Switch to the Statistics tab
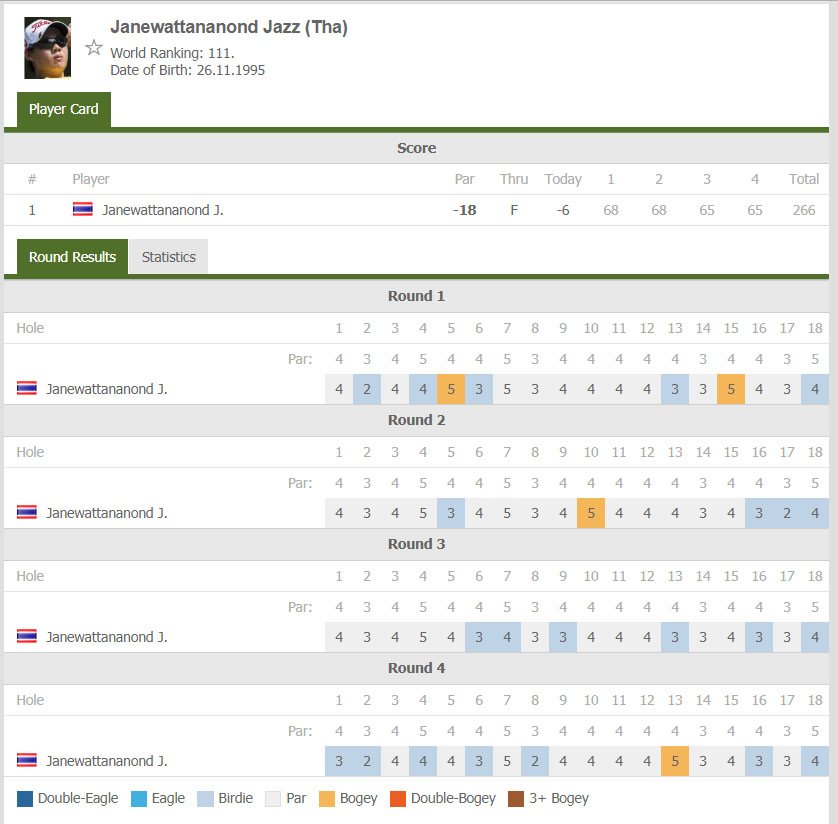This screenshot has height=824, width=838. coord(168,257)
